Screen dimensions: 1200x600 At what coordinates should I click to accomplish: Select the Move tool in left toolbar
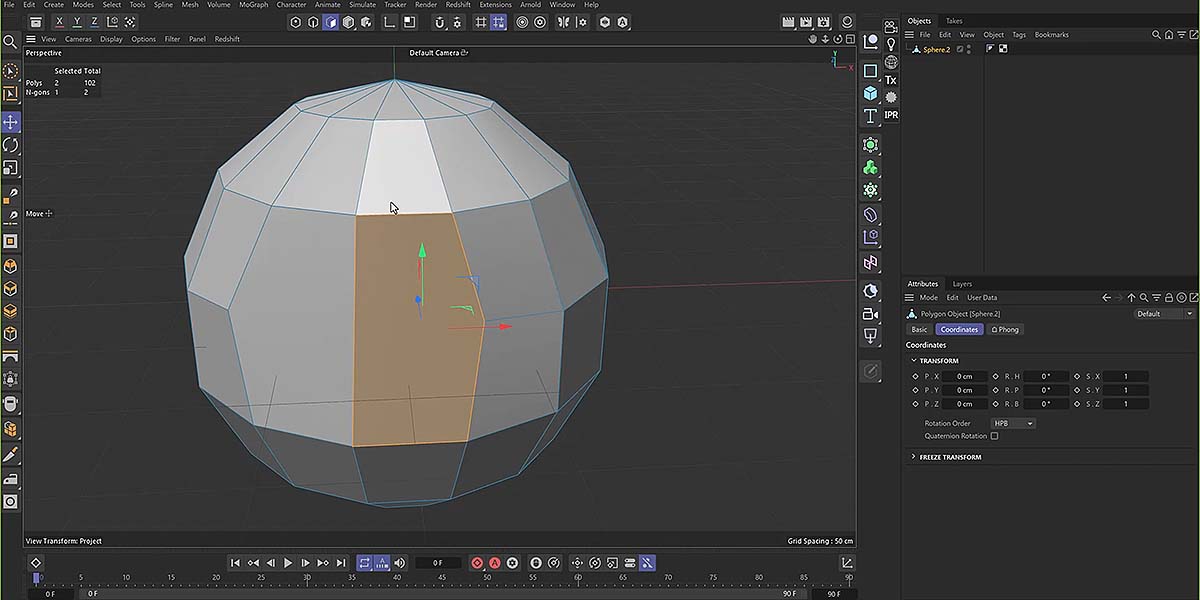tap(10, 122)
